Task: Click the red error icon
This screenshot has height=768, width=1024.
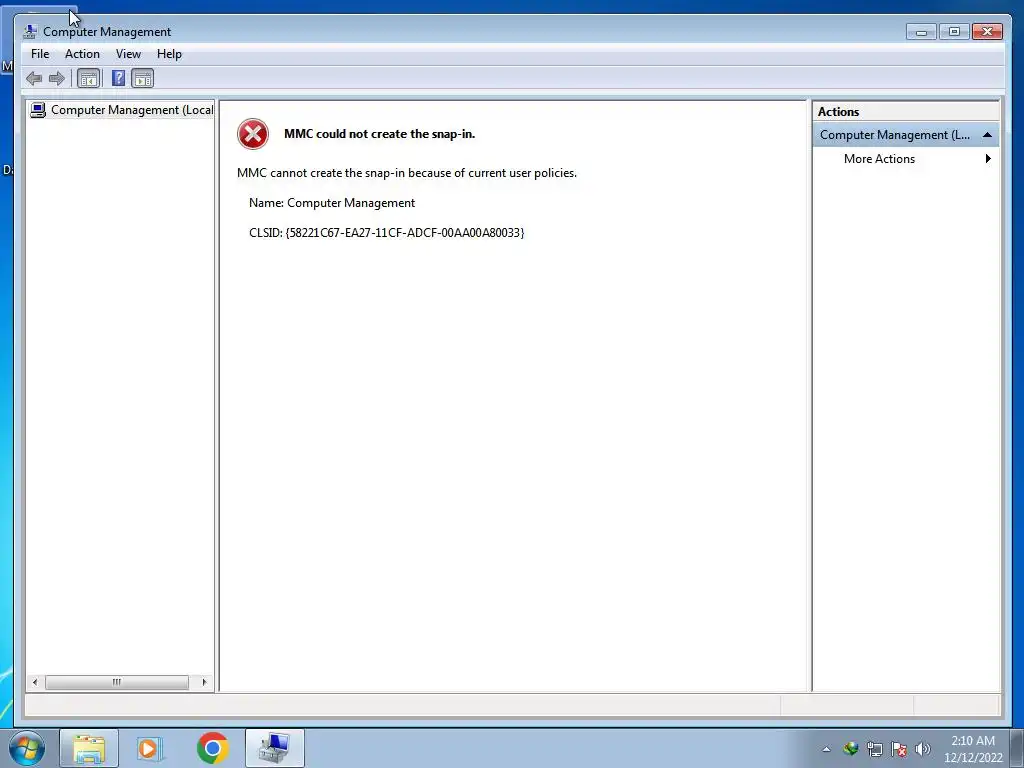Action: pyautogui.click(x=253, y=135)
